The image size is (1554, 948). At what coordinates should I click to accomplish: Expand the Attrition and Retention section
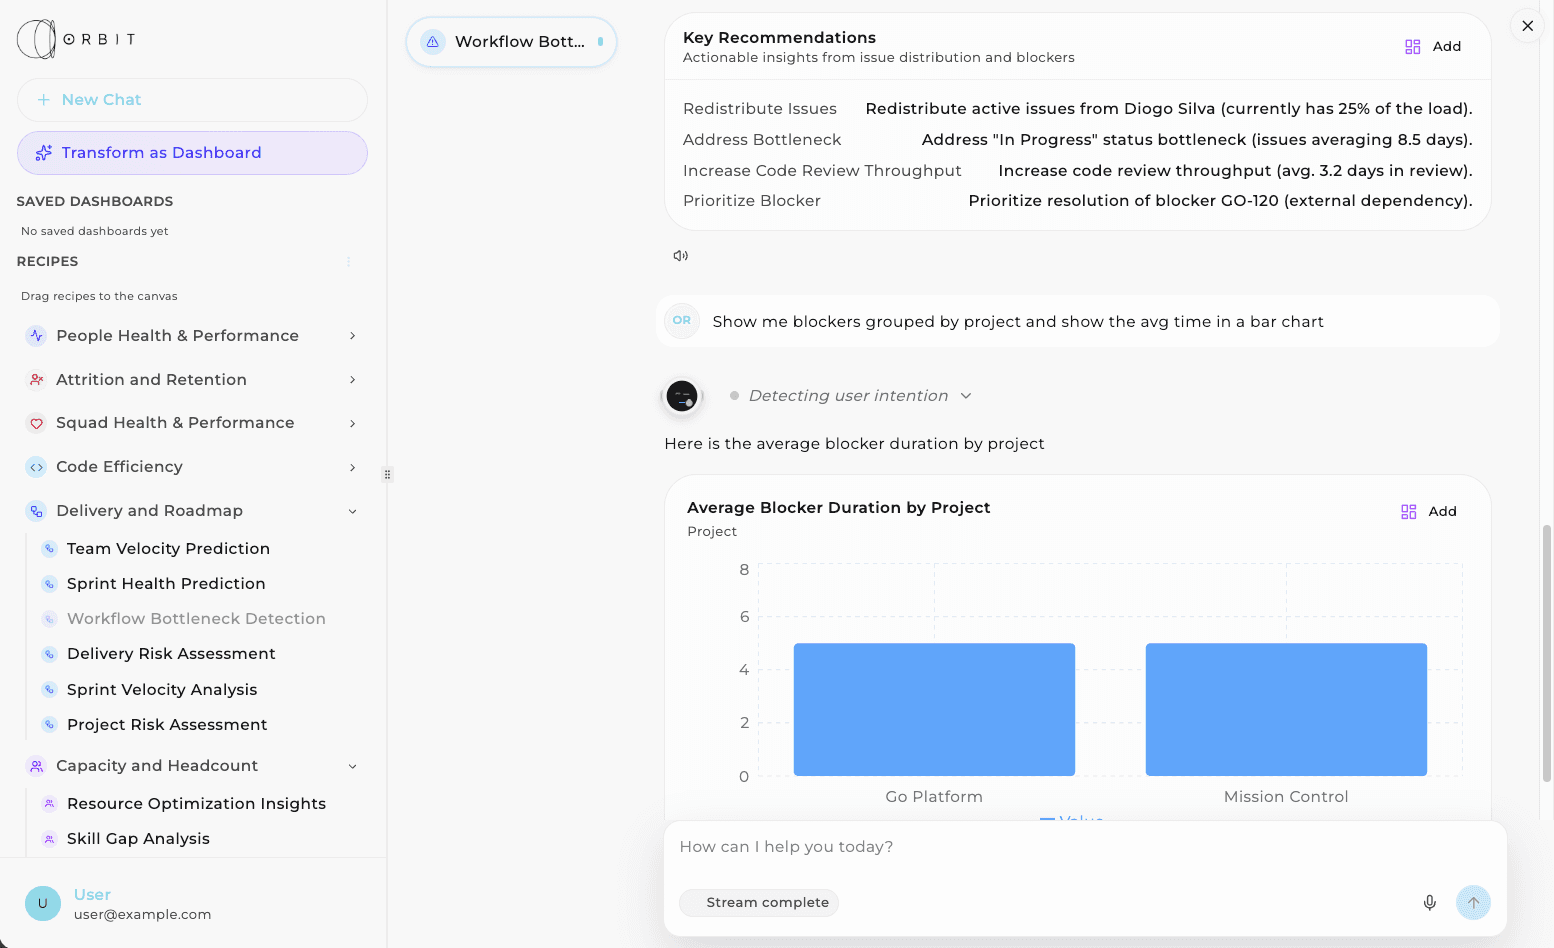click(x=352, y=379)
